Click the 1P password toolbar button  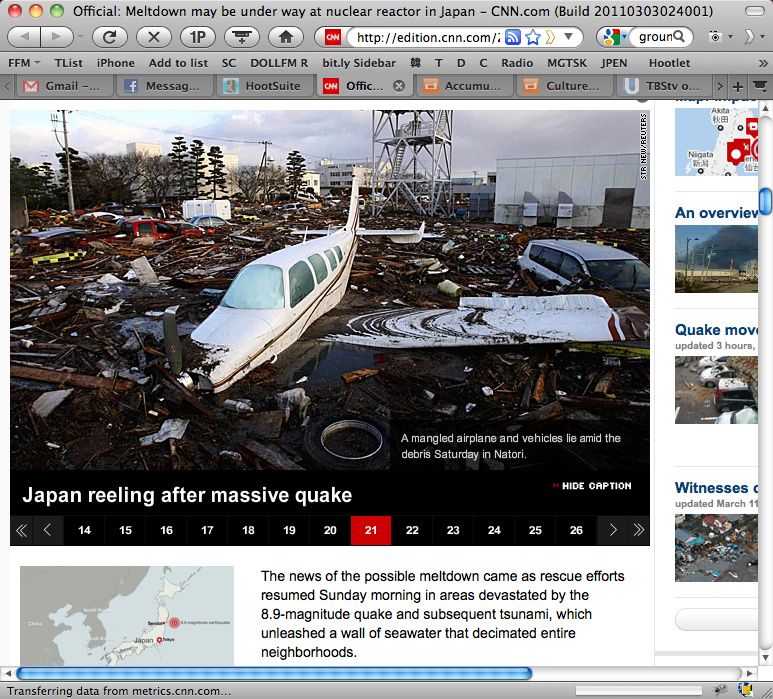coord(197,37)
